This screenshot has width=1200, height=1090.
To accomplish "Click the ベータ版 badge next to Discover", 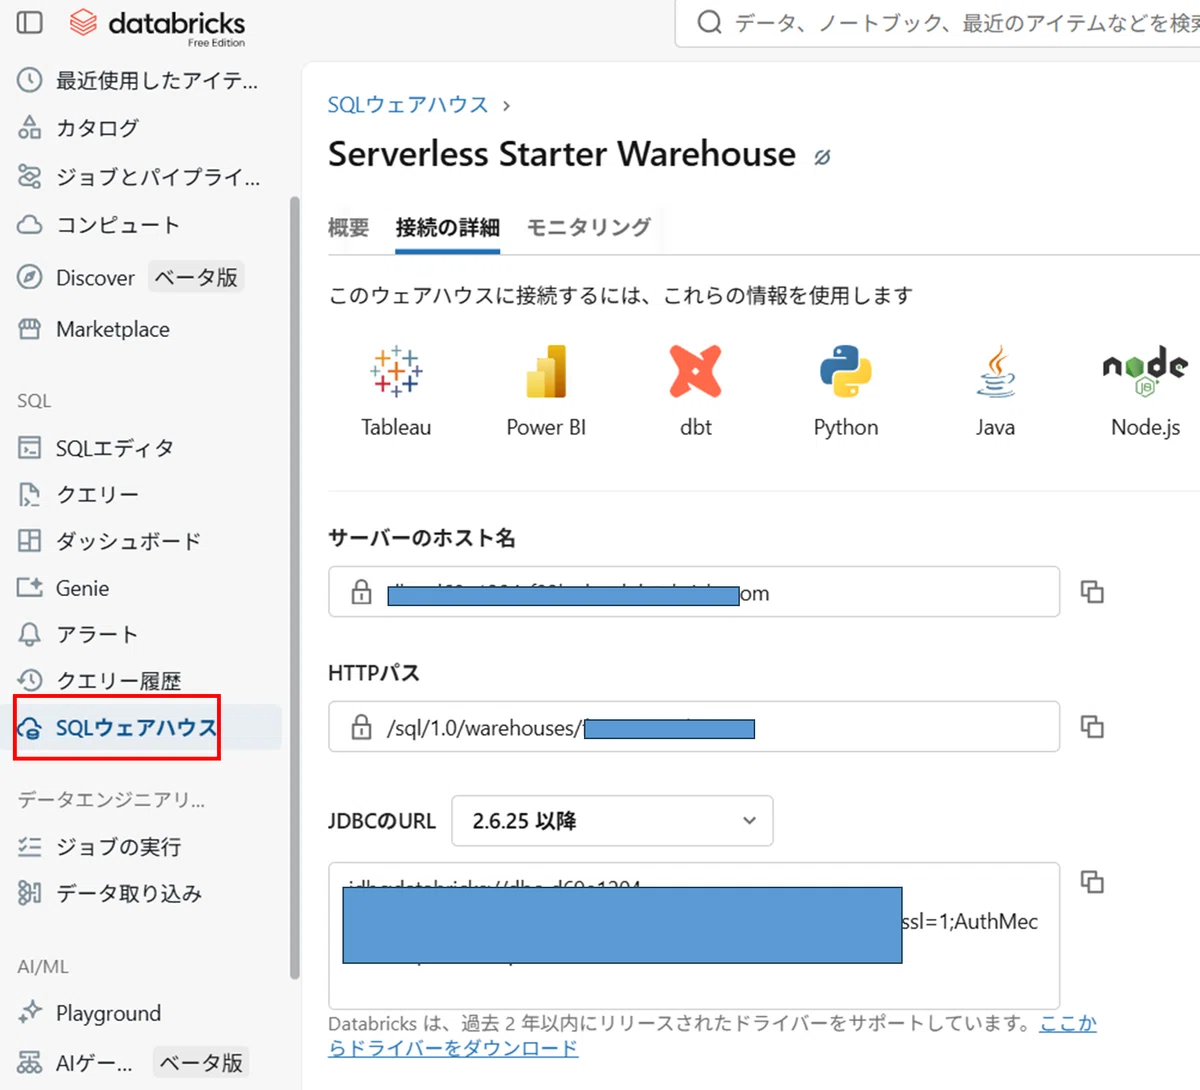I will (196, 277).
